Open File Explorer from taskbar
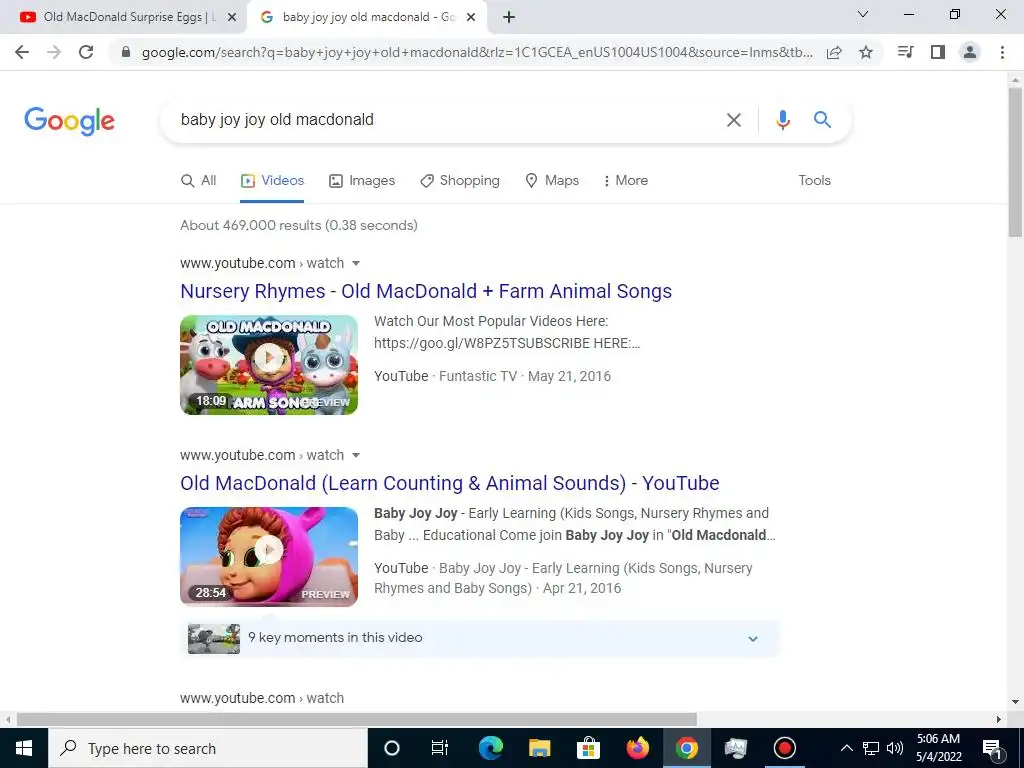This screenshot has height=768, width=1024. (539, 748)
